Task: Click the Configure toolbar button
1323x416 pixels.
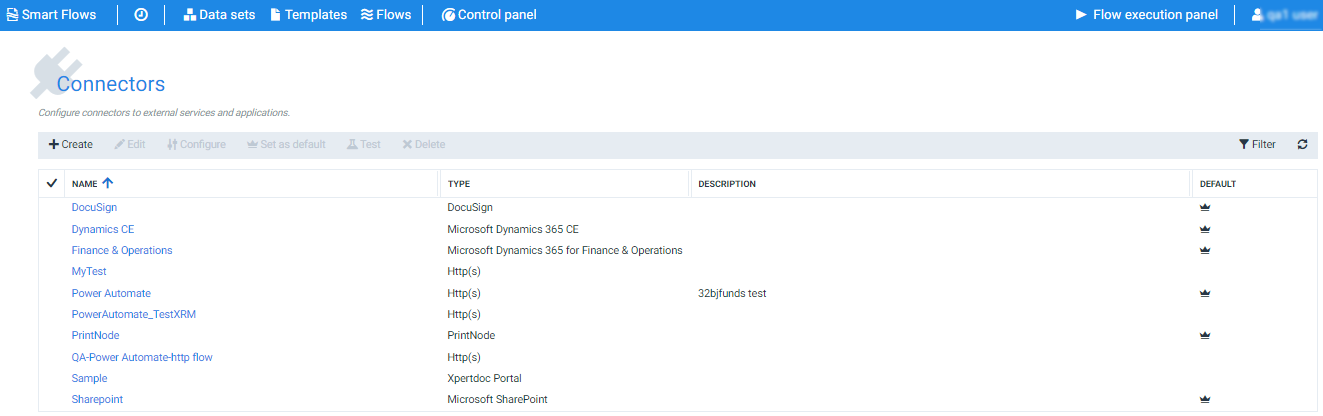Action: (196, 145)
